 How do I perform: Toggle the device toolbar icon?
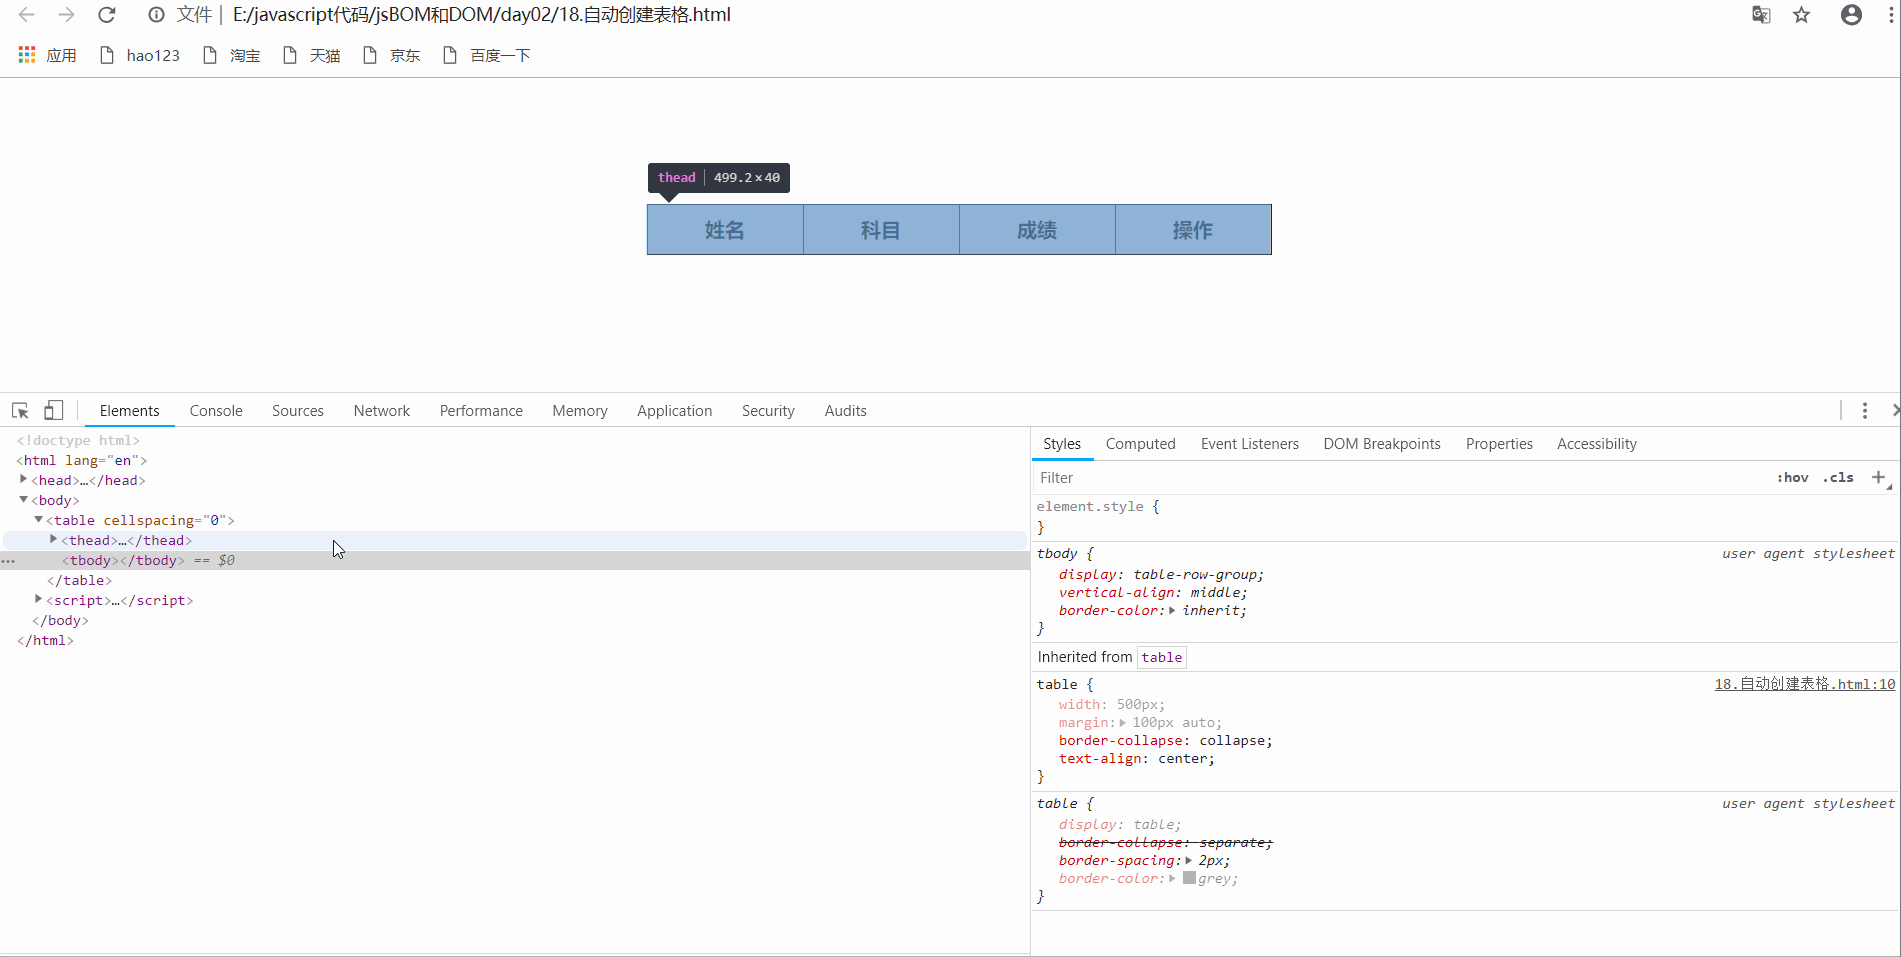(x=54, y=411)
